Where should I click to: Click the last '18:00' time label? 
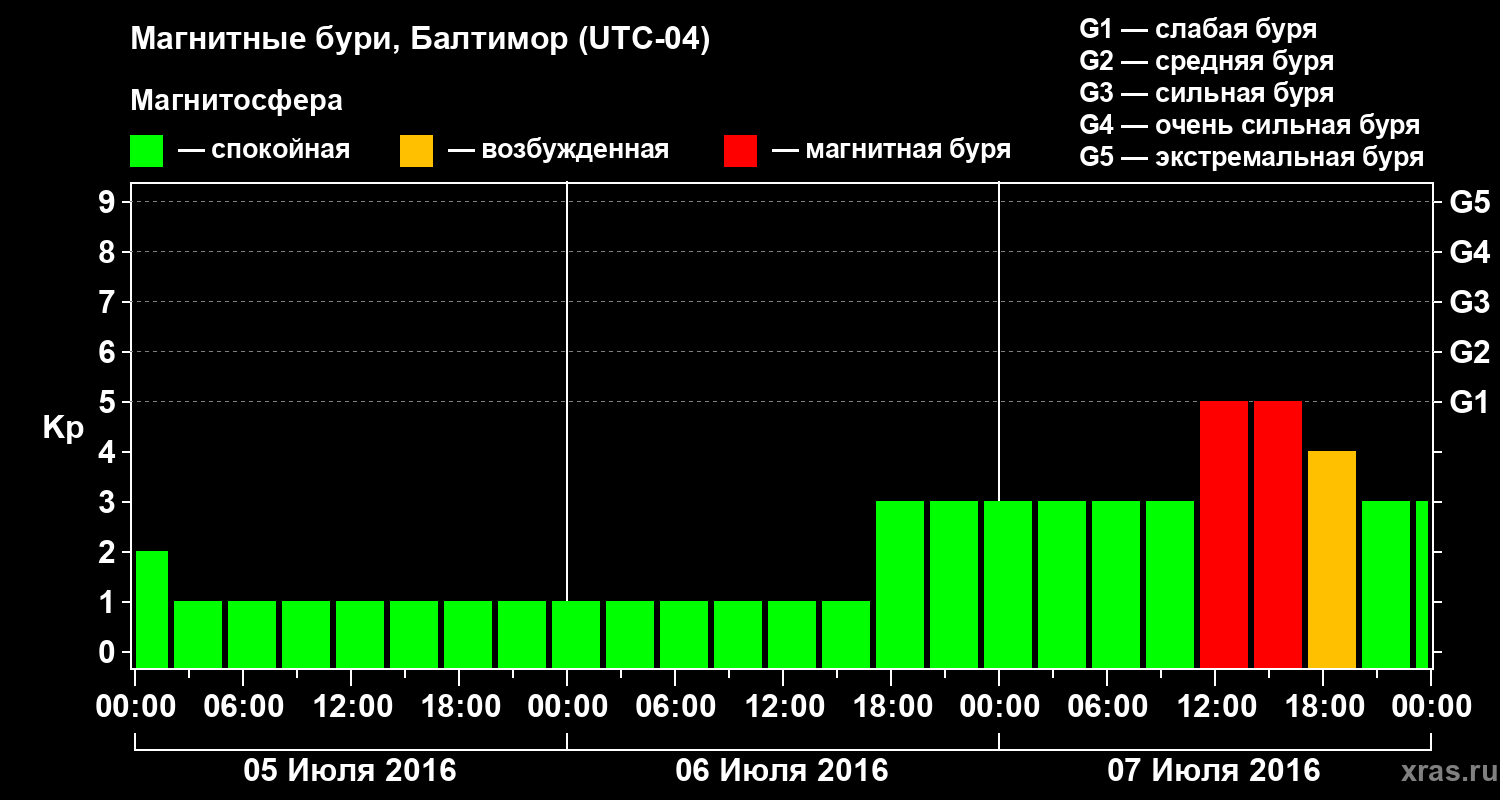(x=1323, y=707)
